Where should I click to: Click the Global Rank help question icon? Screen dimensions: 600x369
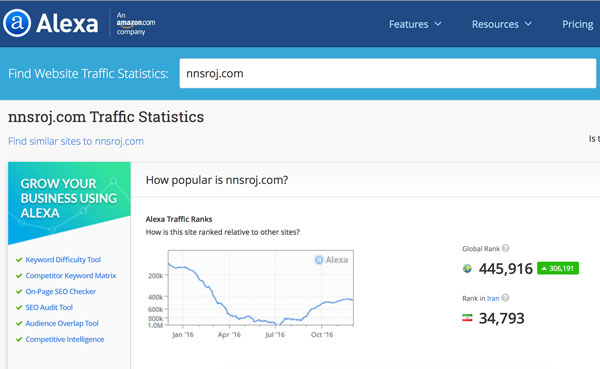(x=505, y=248)
